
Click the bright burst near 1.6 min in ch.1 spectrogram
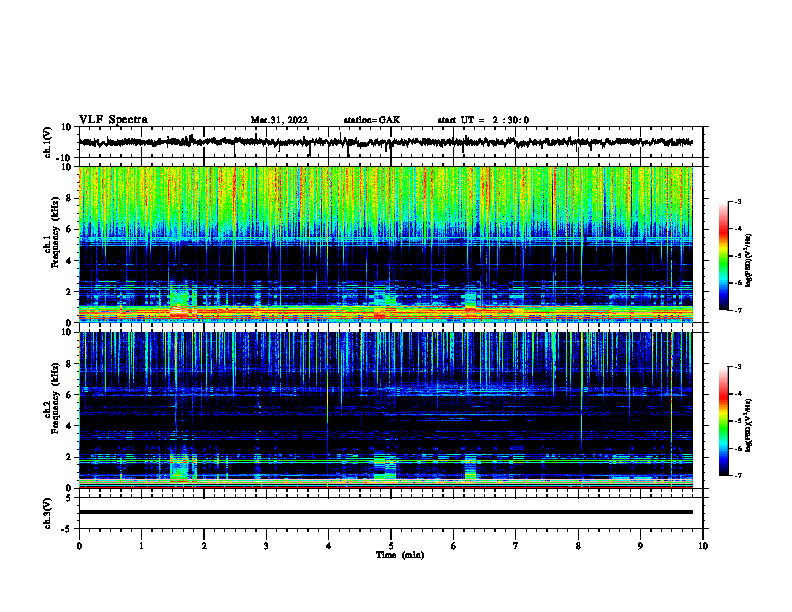(181, 302)
